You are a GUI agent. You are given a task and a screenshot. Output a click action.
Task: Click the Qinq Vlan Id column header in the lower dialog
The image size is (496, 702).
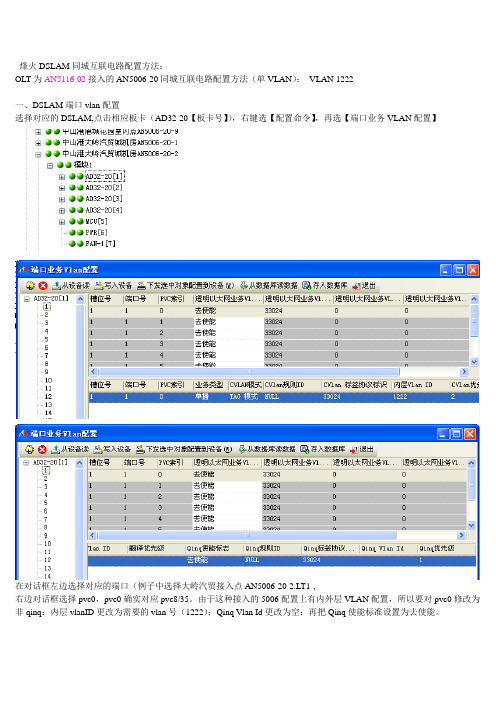click(388, 548)
